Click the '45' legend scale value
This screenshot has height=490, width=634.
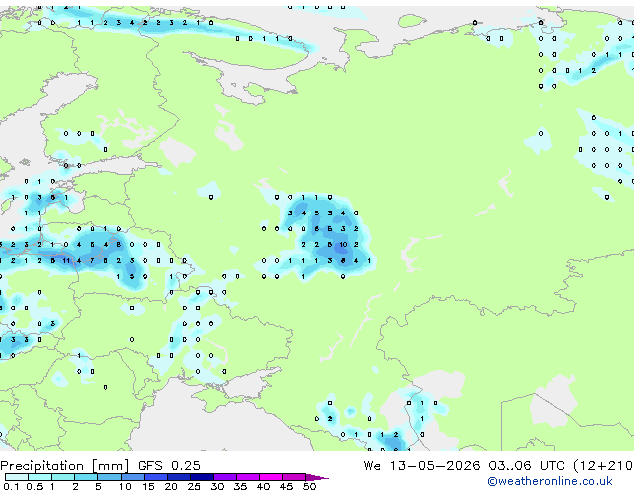287,486
